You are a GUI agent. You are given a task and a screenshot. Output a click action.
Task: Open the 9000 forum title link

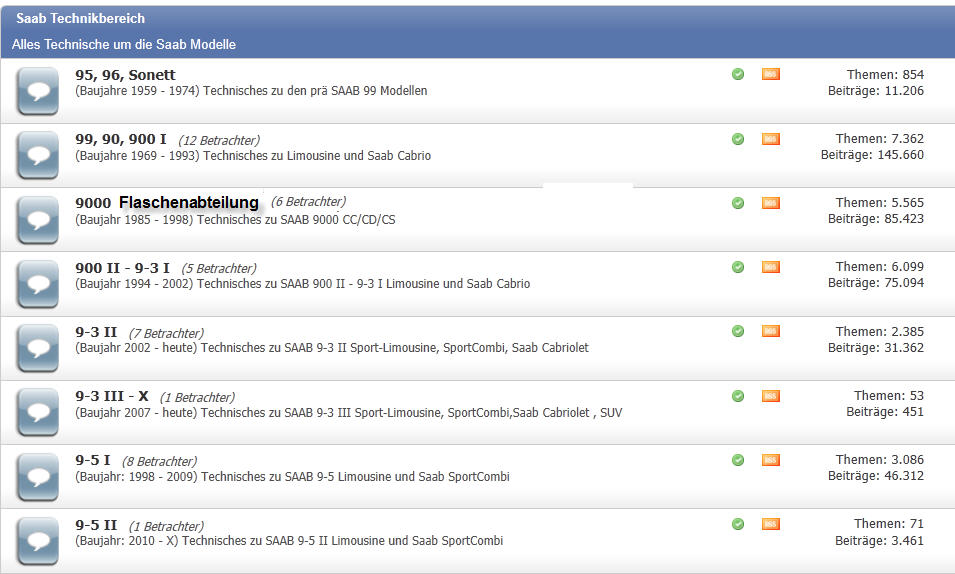pos(167,202)
